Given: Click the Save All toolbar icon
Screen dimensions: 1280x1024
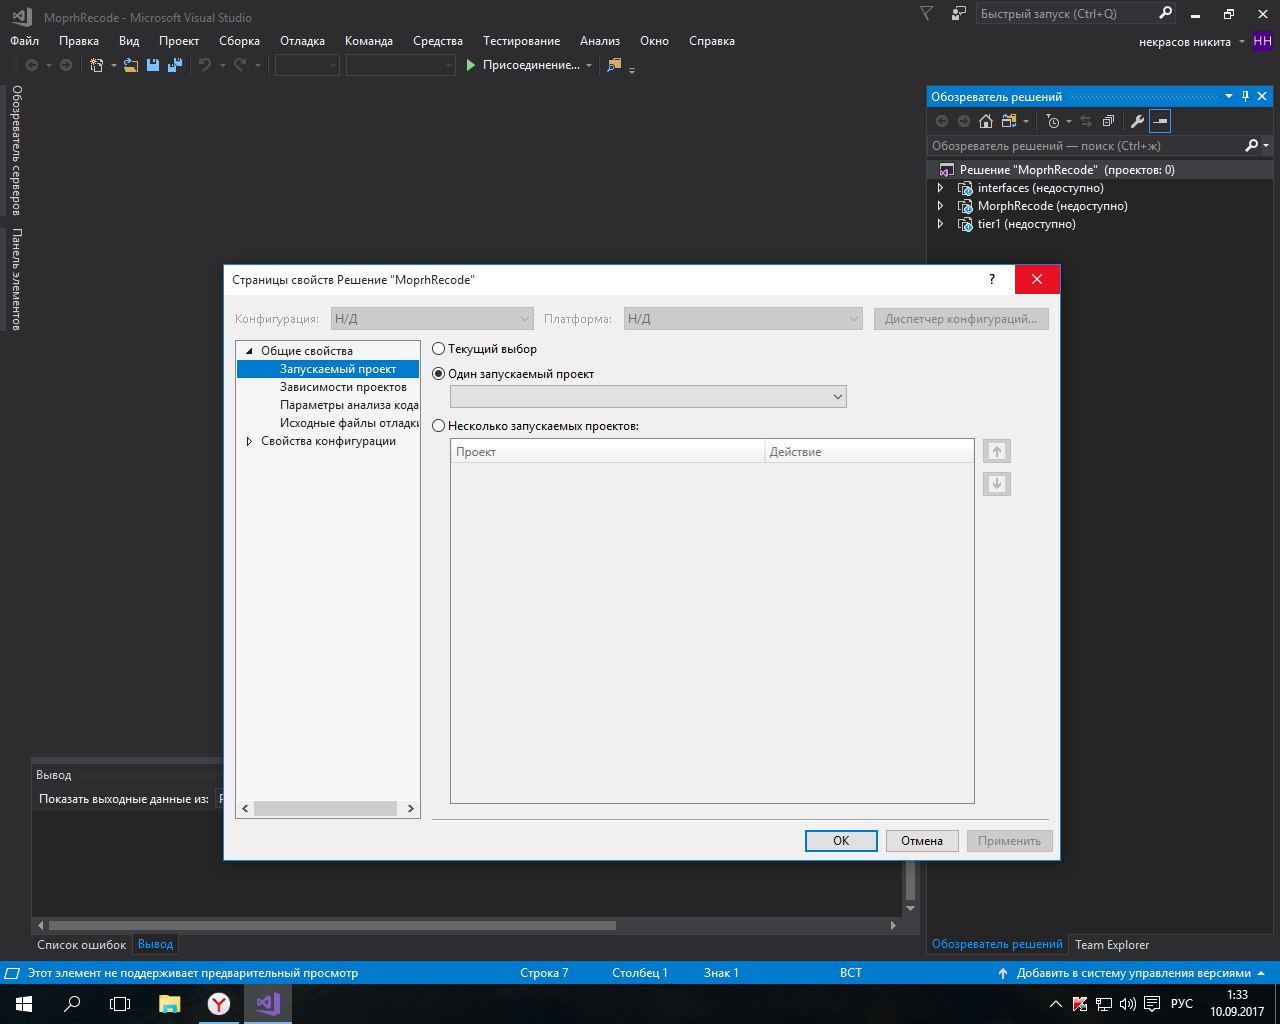Looking at the screenshot, I should pyautogui.click(x=175, y=65).
